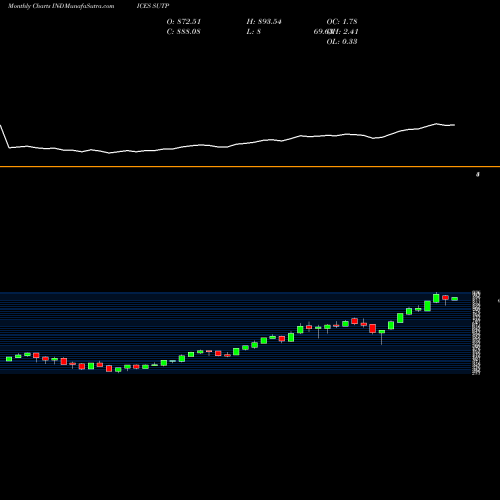
Task: Click the first green candlestick at the far left
Action: [x=9, y=359]
